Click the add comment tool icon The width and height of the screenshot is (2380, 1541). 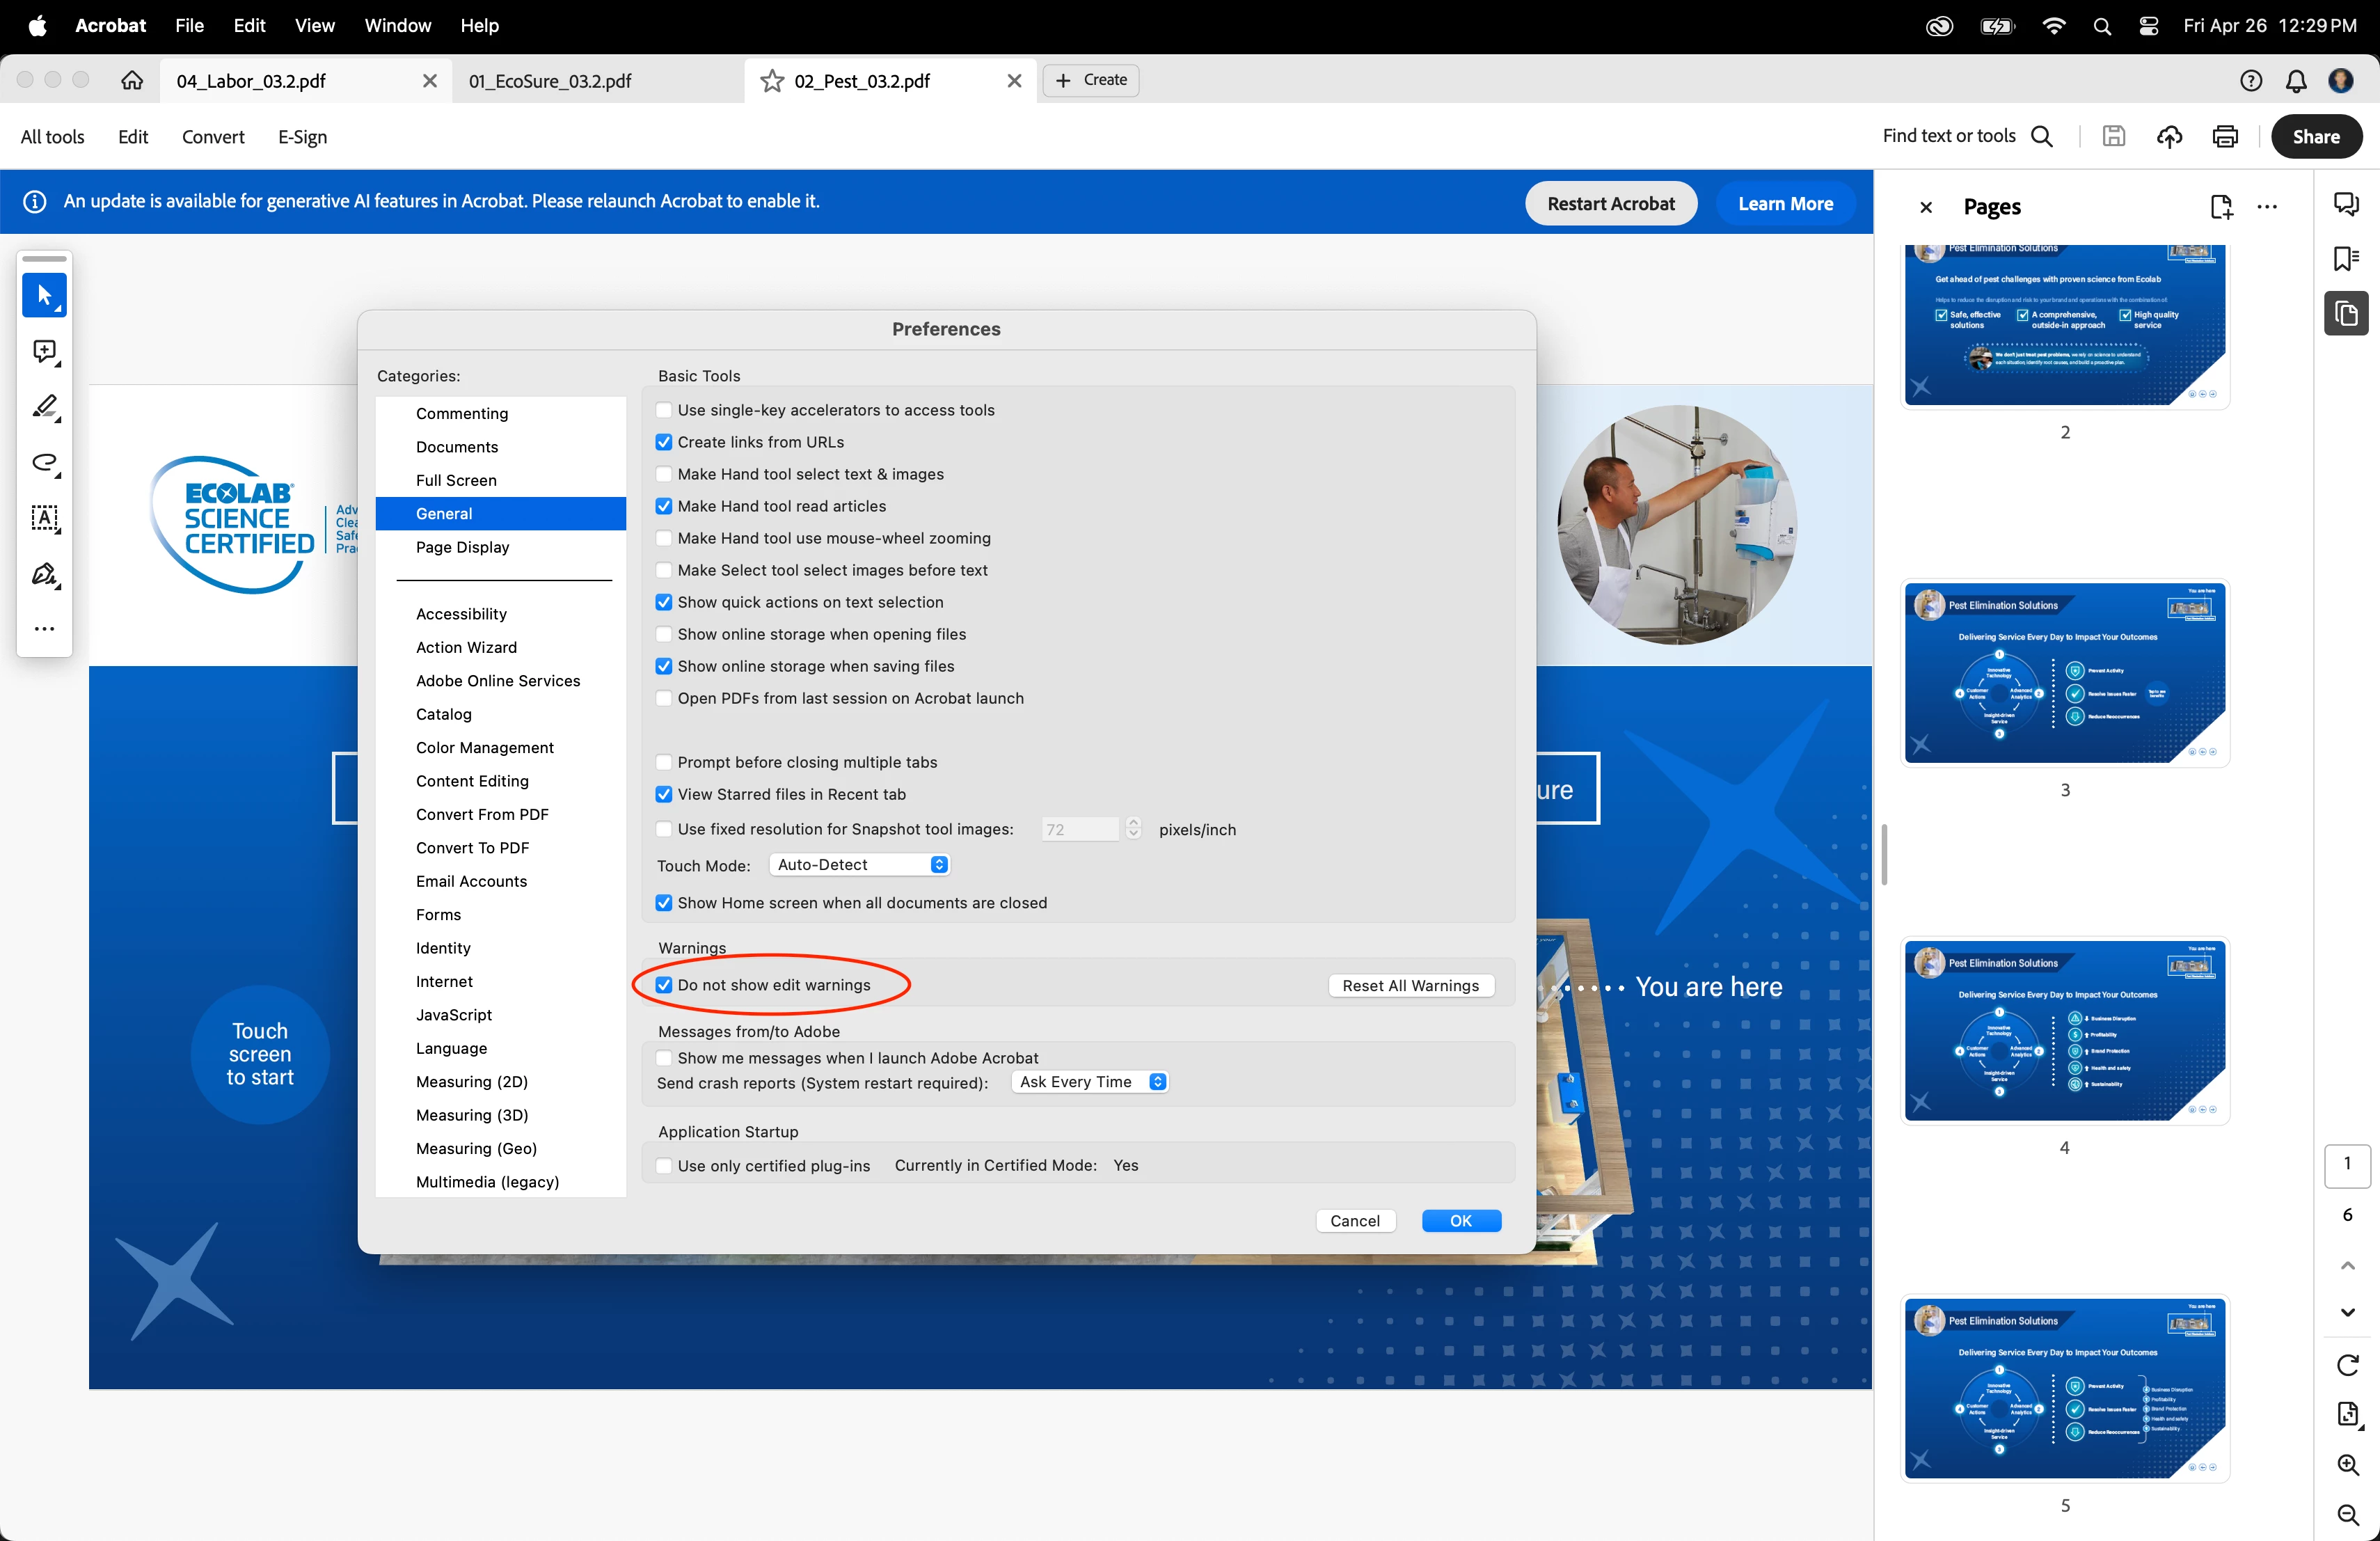click(44, 352)
